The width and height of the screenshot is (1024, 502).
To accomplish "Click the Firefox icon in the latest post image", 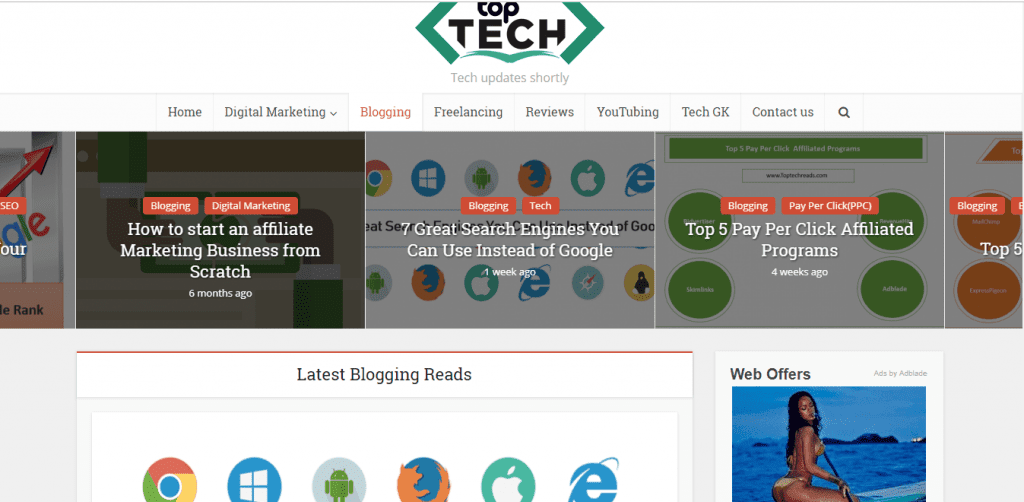I will click(x=423, y=480).
